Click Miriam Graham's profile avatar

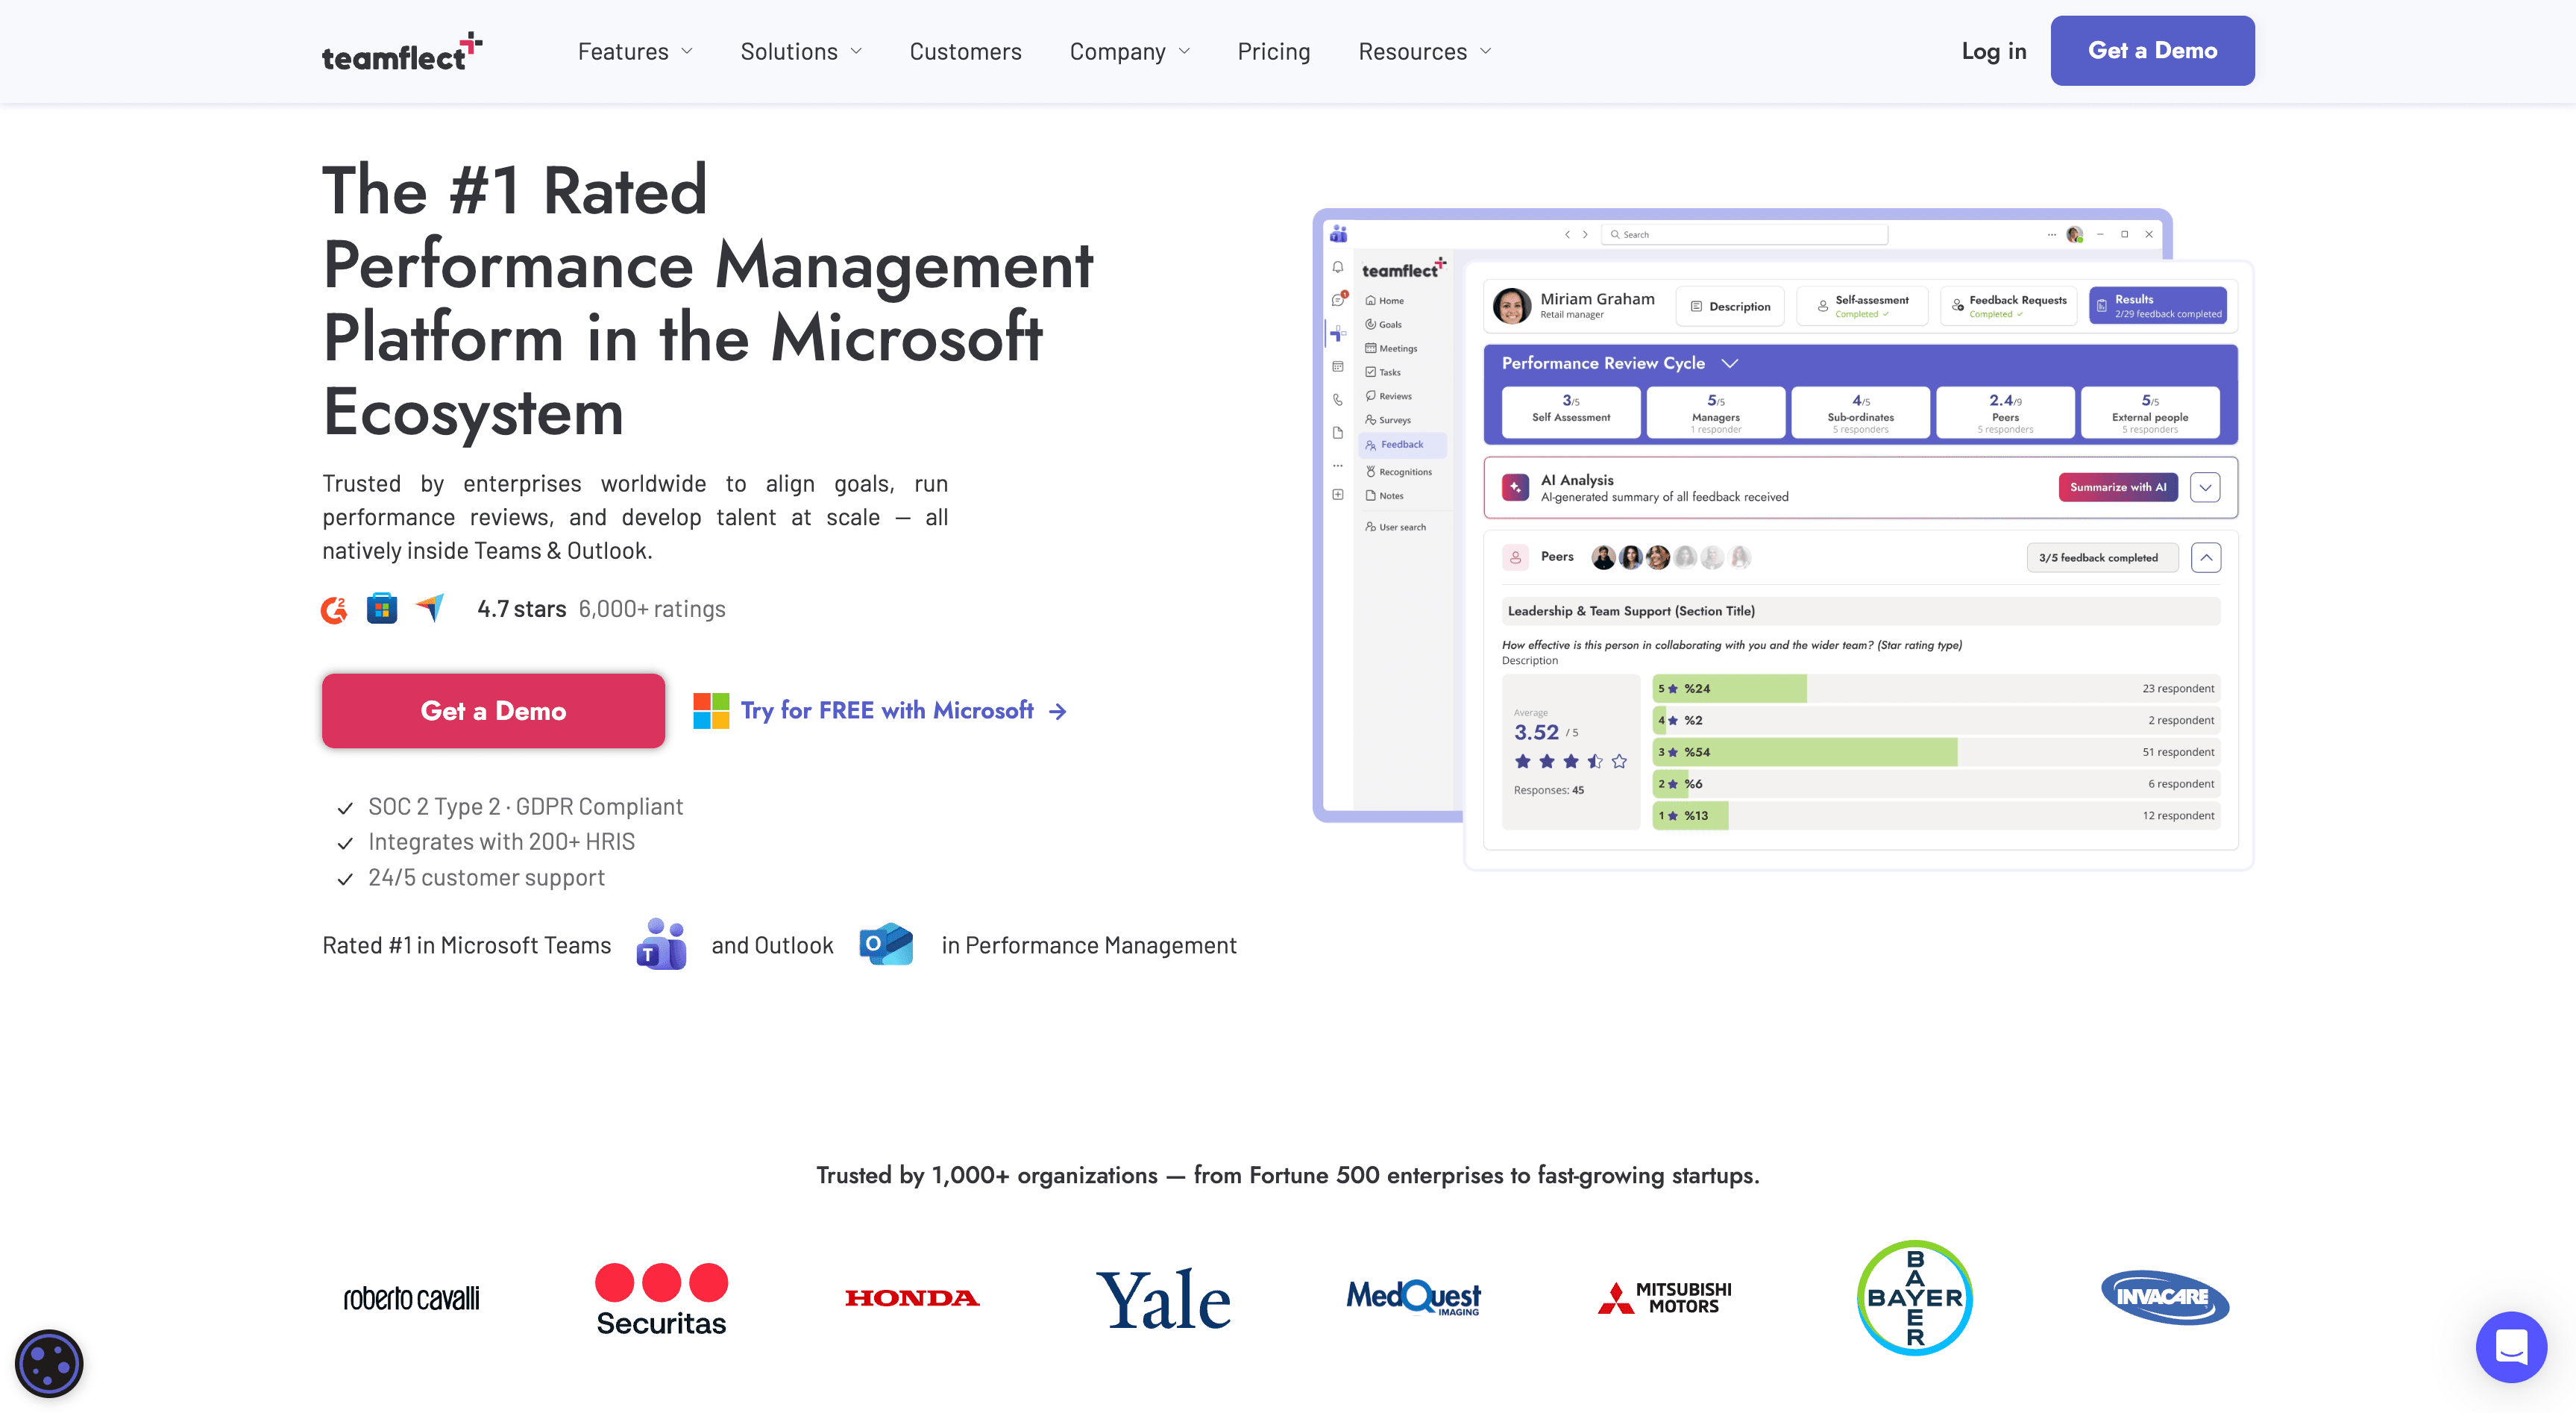1511,306
